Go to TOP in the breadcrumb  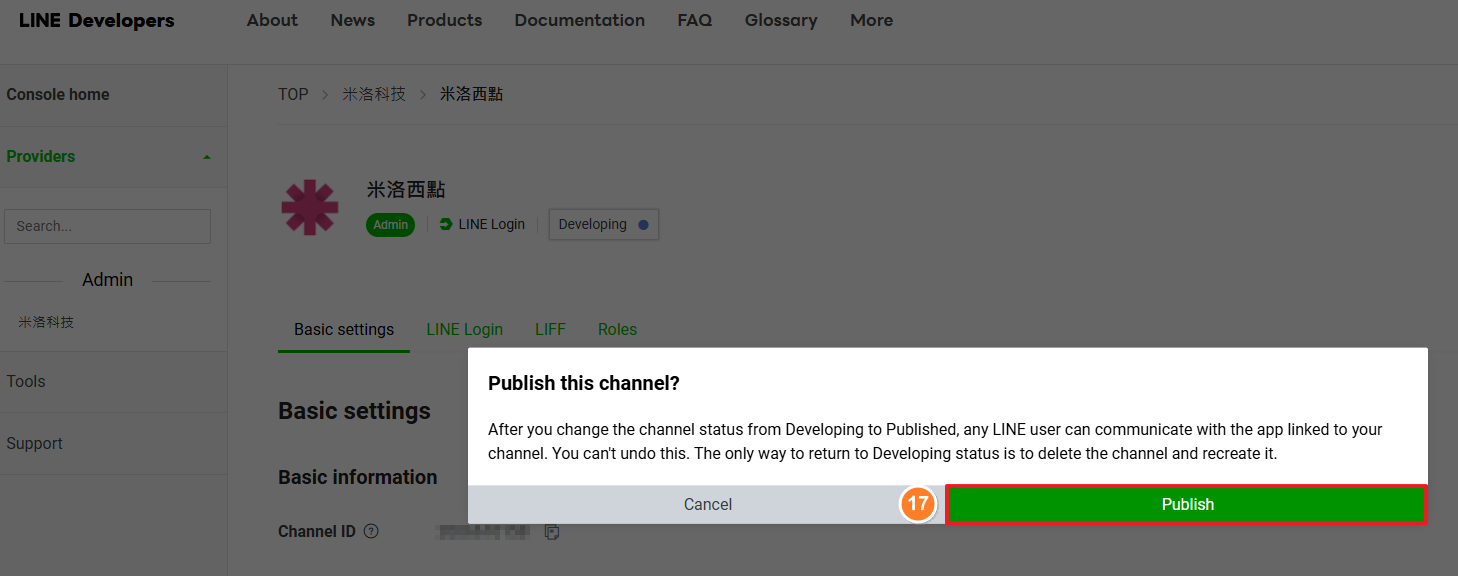click(x=293, y=94)
